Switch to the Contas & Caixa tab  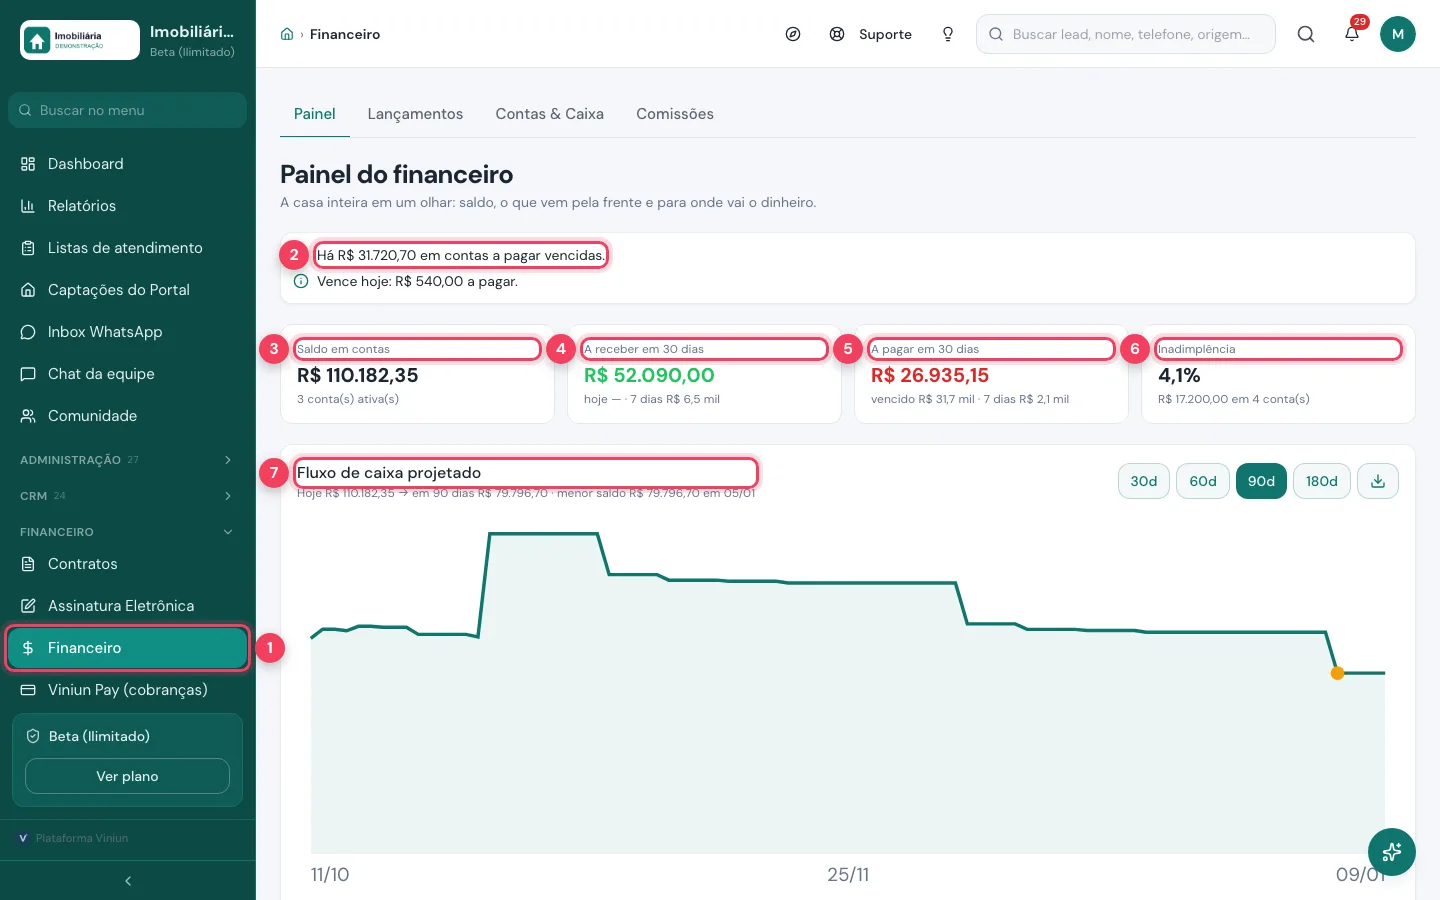click(x=550, y=114)
